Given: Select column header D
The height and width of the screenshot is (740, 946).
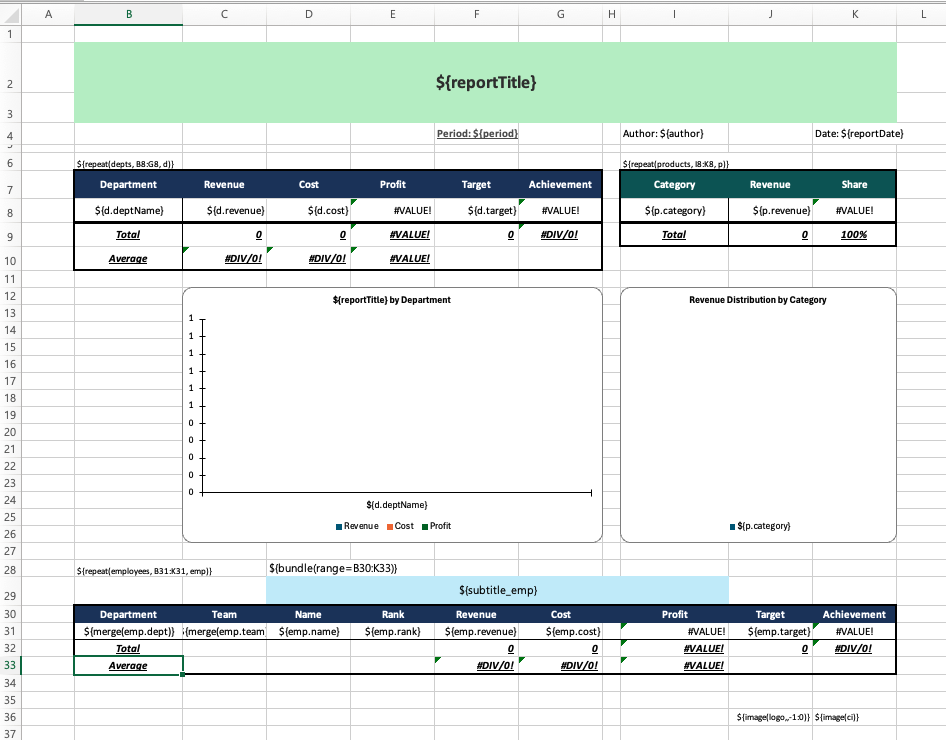Looking at the screenshot, I should coord(308,14).
